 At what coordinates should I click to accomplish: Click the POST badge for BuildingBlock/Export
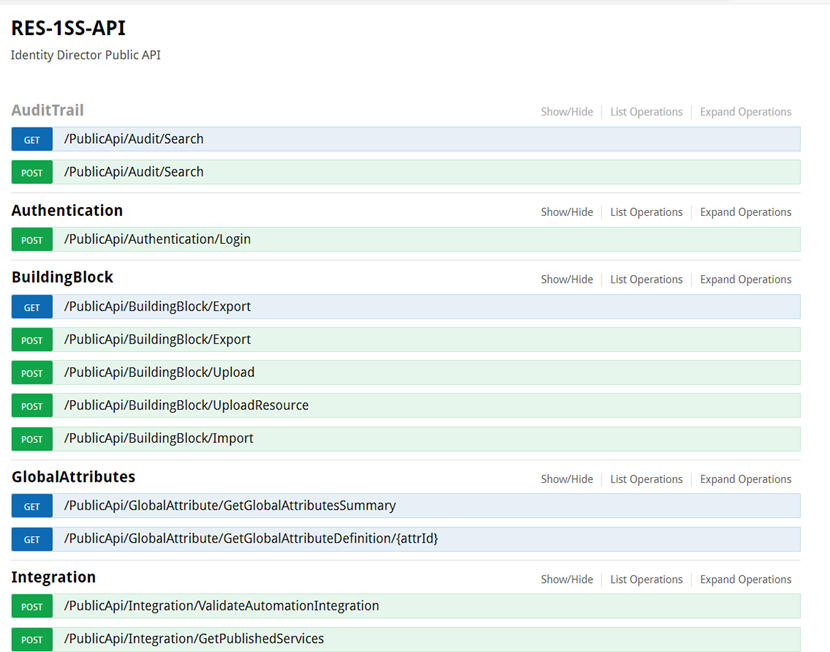pos(32,340)
